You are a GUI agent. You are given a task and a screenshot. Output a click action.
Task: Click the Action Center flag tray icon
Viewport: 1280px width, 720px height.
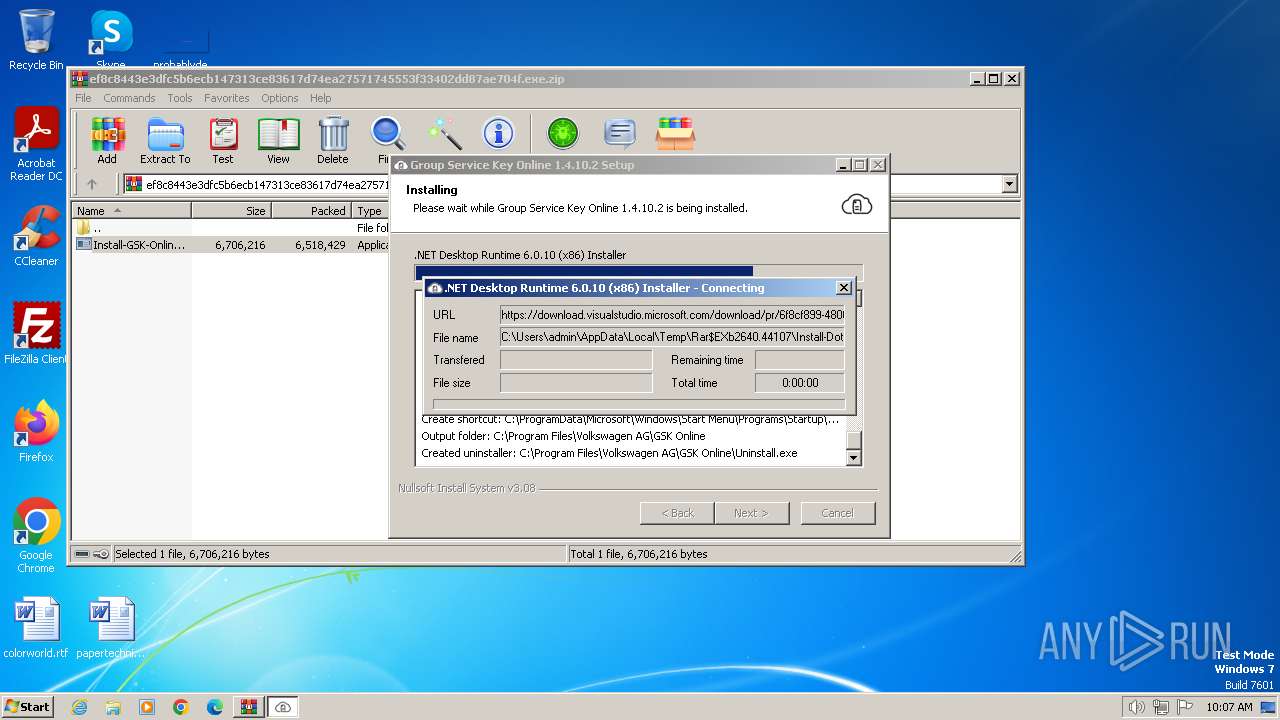click(1185, 707)
